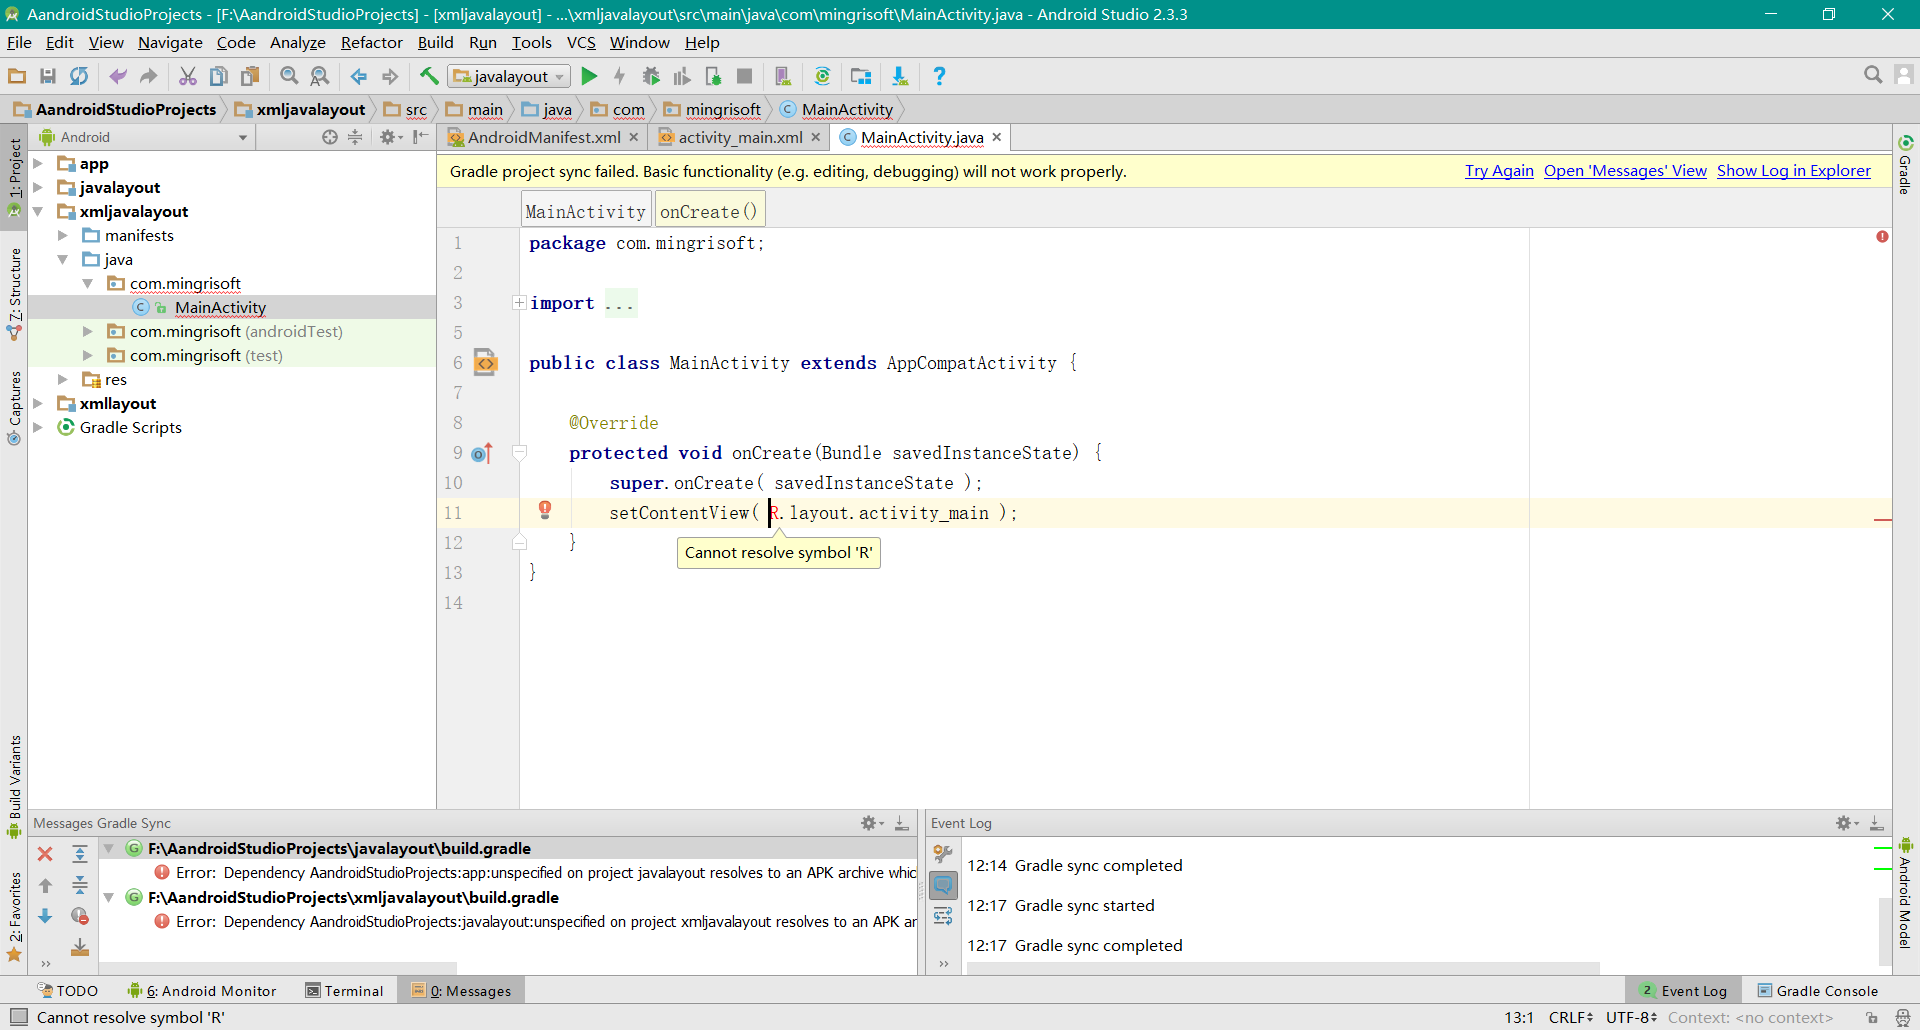Toggle the Favorites tool window button

[x=14, y=917]
